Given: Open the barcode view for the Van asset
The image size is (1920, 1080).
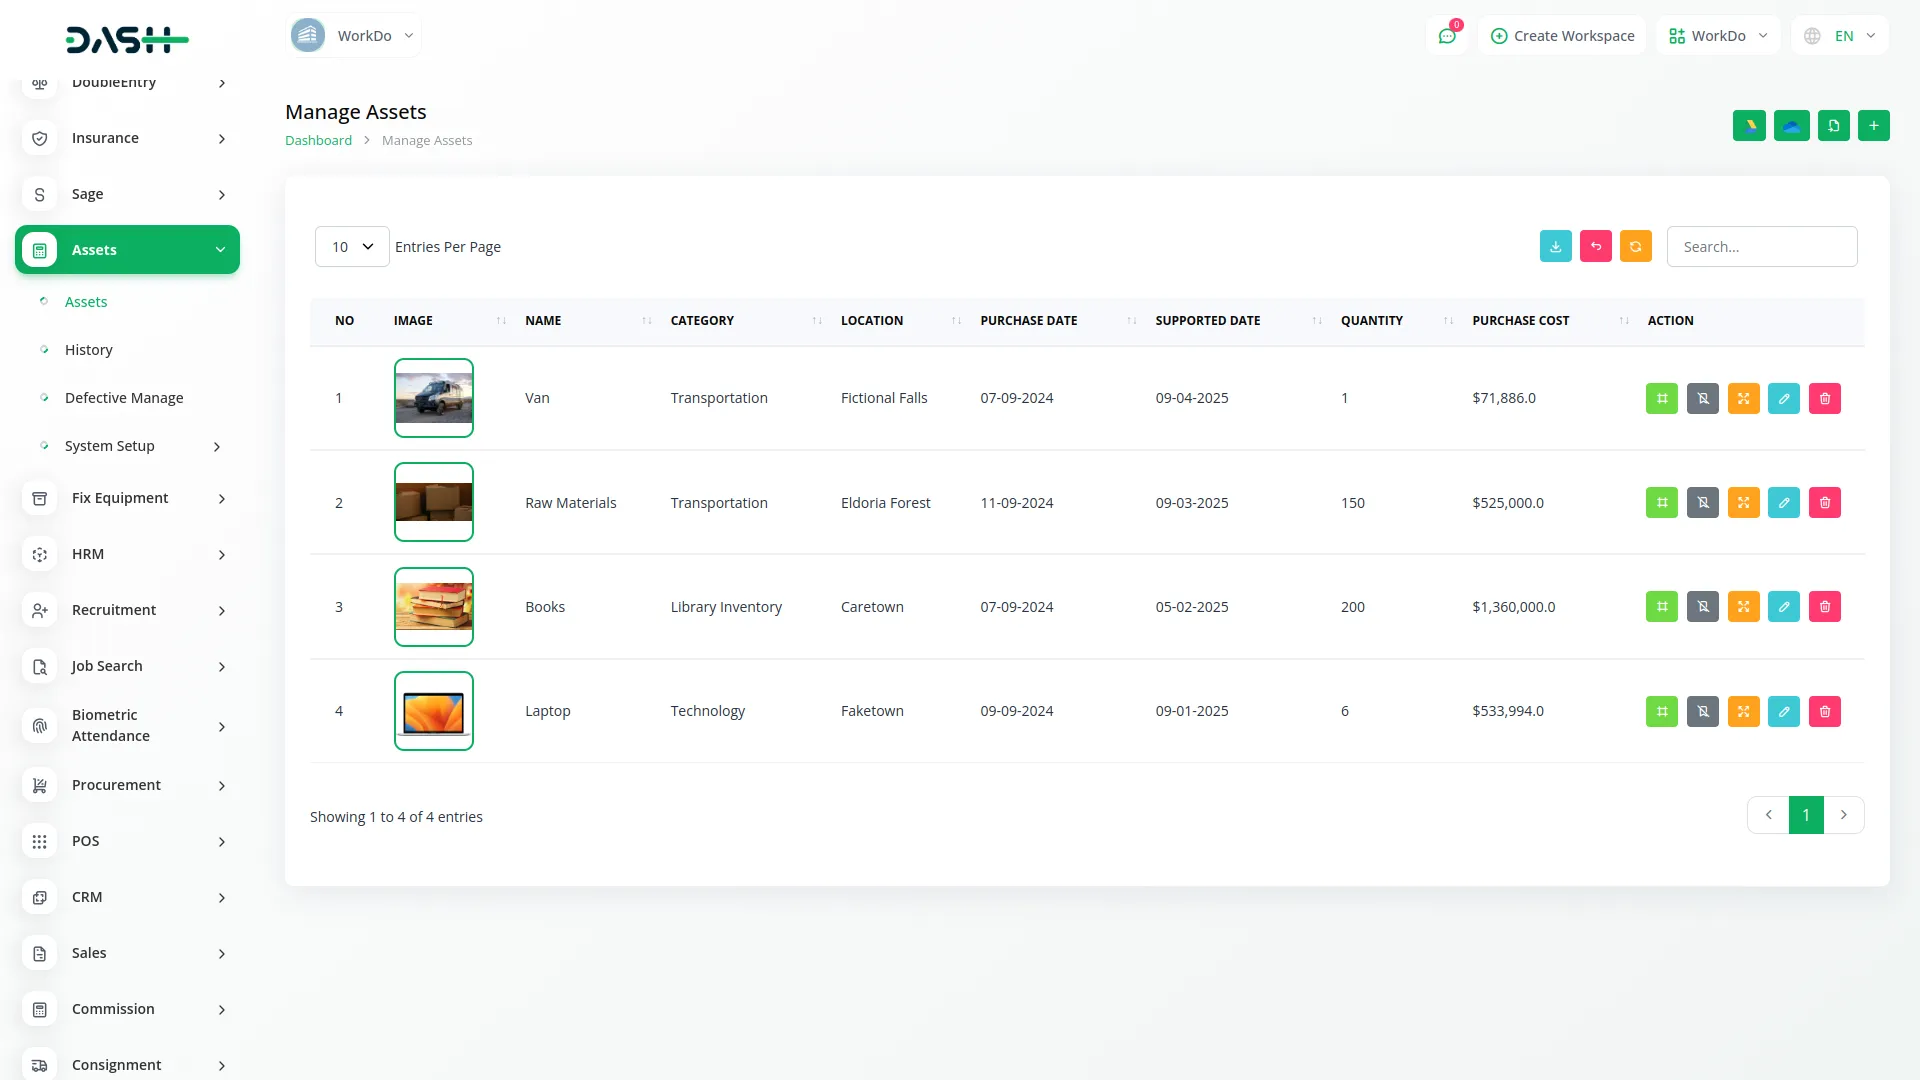Looking at the screenshot, I should [1661, 398].
